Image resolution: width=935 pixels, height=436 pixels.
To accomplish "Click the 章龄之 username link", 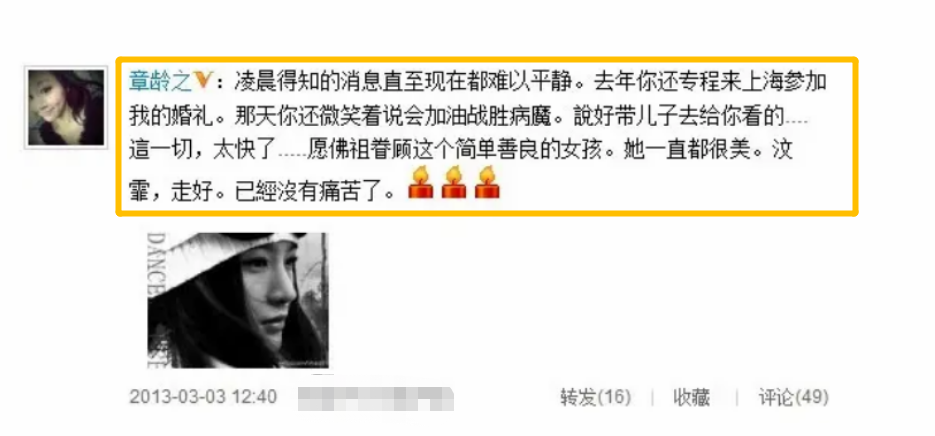I will [x=160, y=81].
